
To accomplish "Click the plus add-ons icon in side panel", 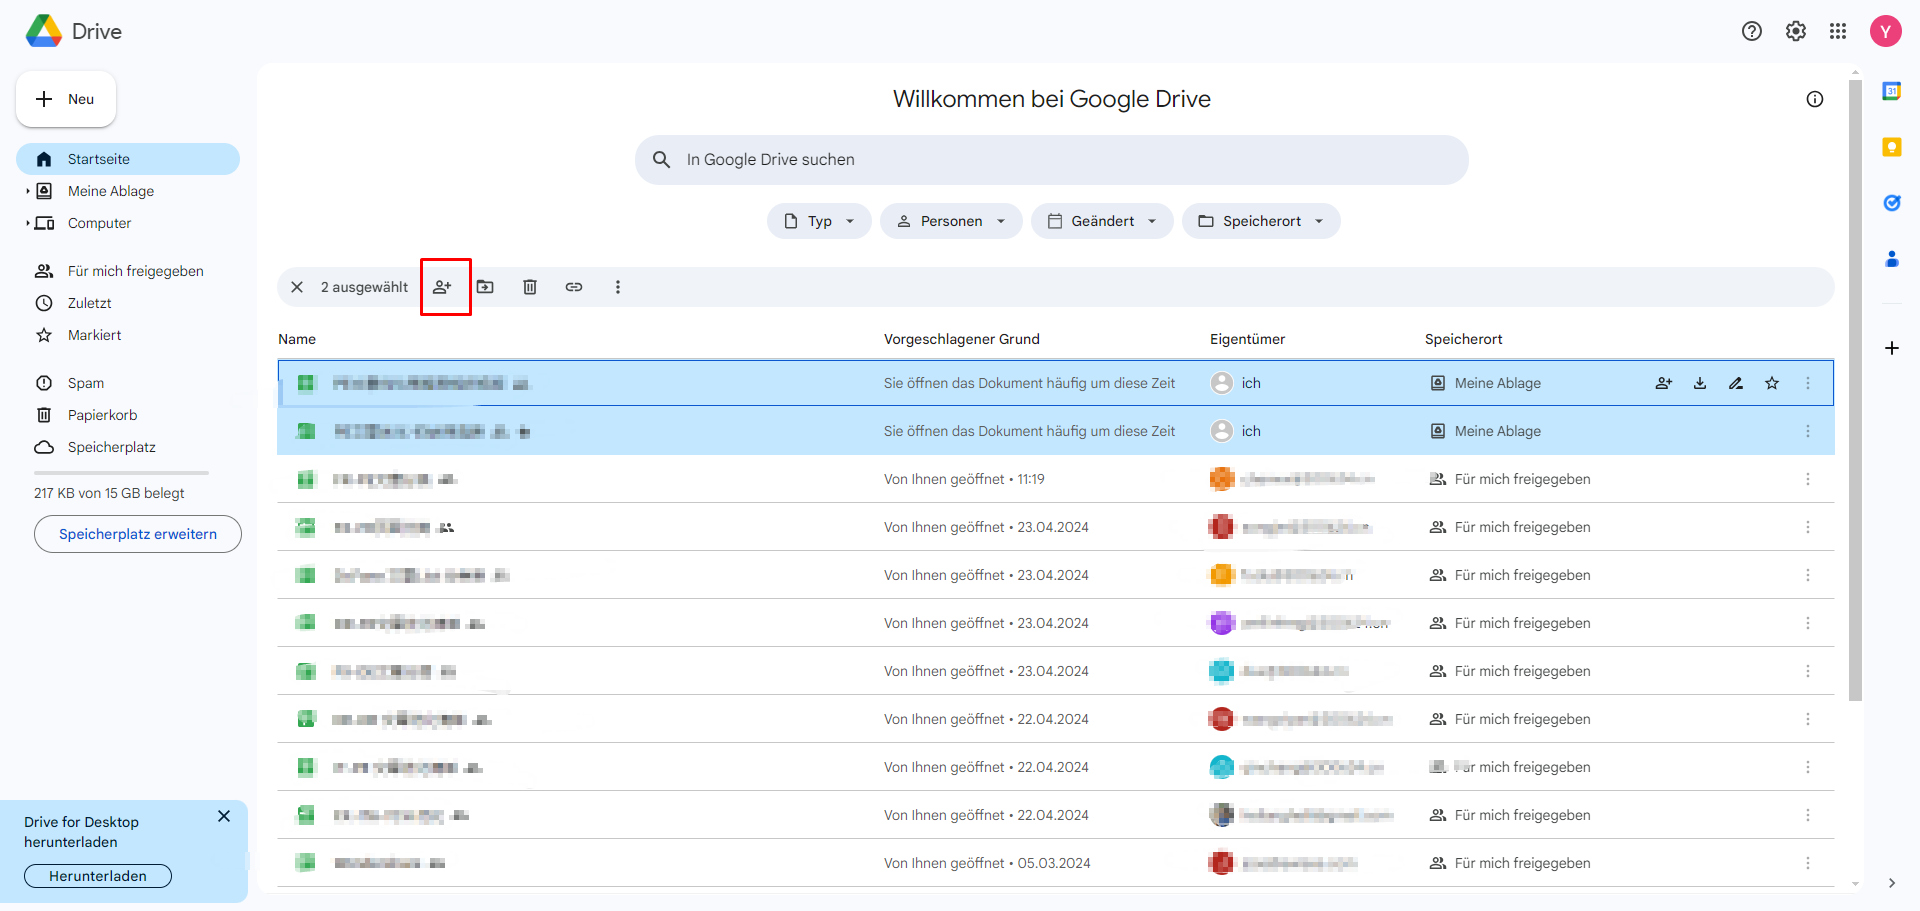I will [x=1892, y=348].
